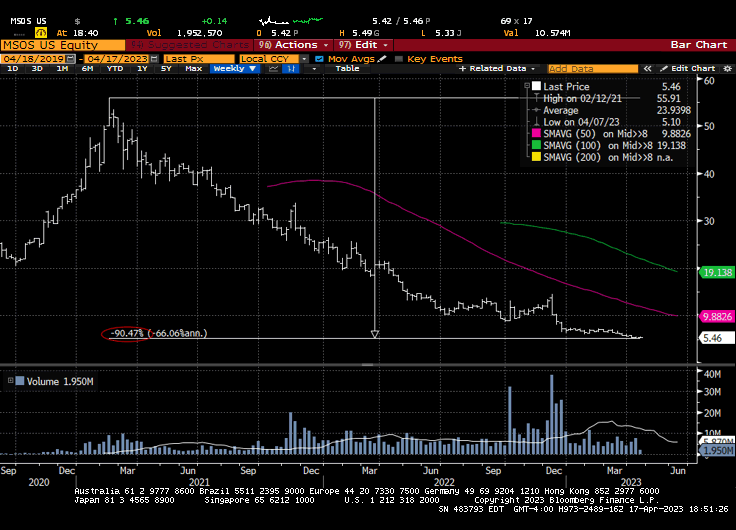Click the Average marker icon in legend
736x530 pixels.
coord(536,110)
